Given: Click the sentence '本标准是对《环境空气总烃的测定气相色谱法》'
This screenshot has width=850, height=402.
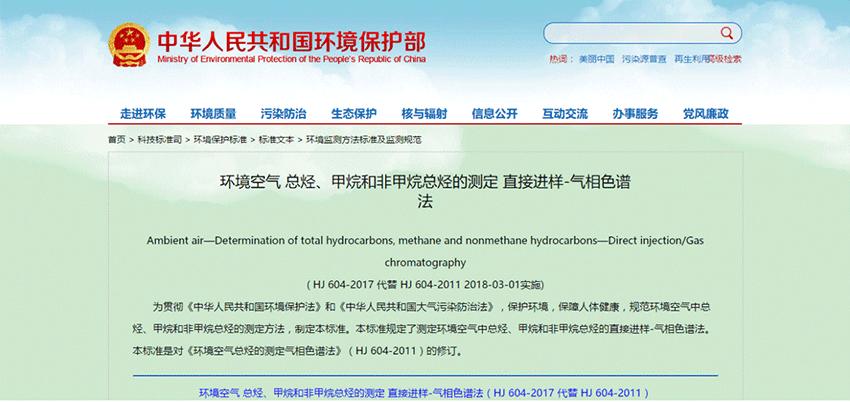Looking at the screenshot, I should point(239,350).
